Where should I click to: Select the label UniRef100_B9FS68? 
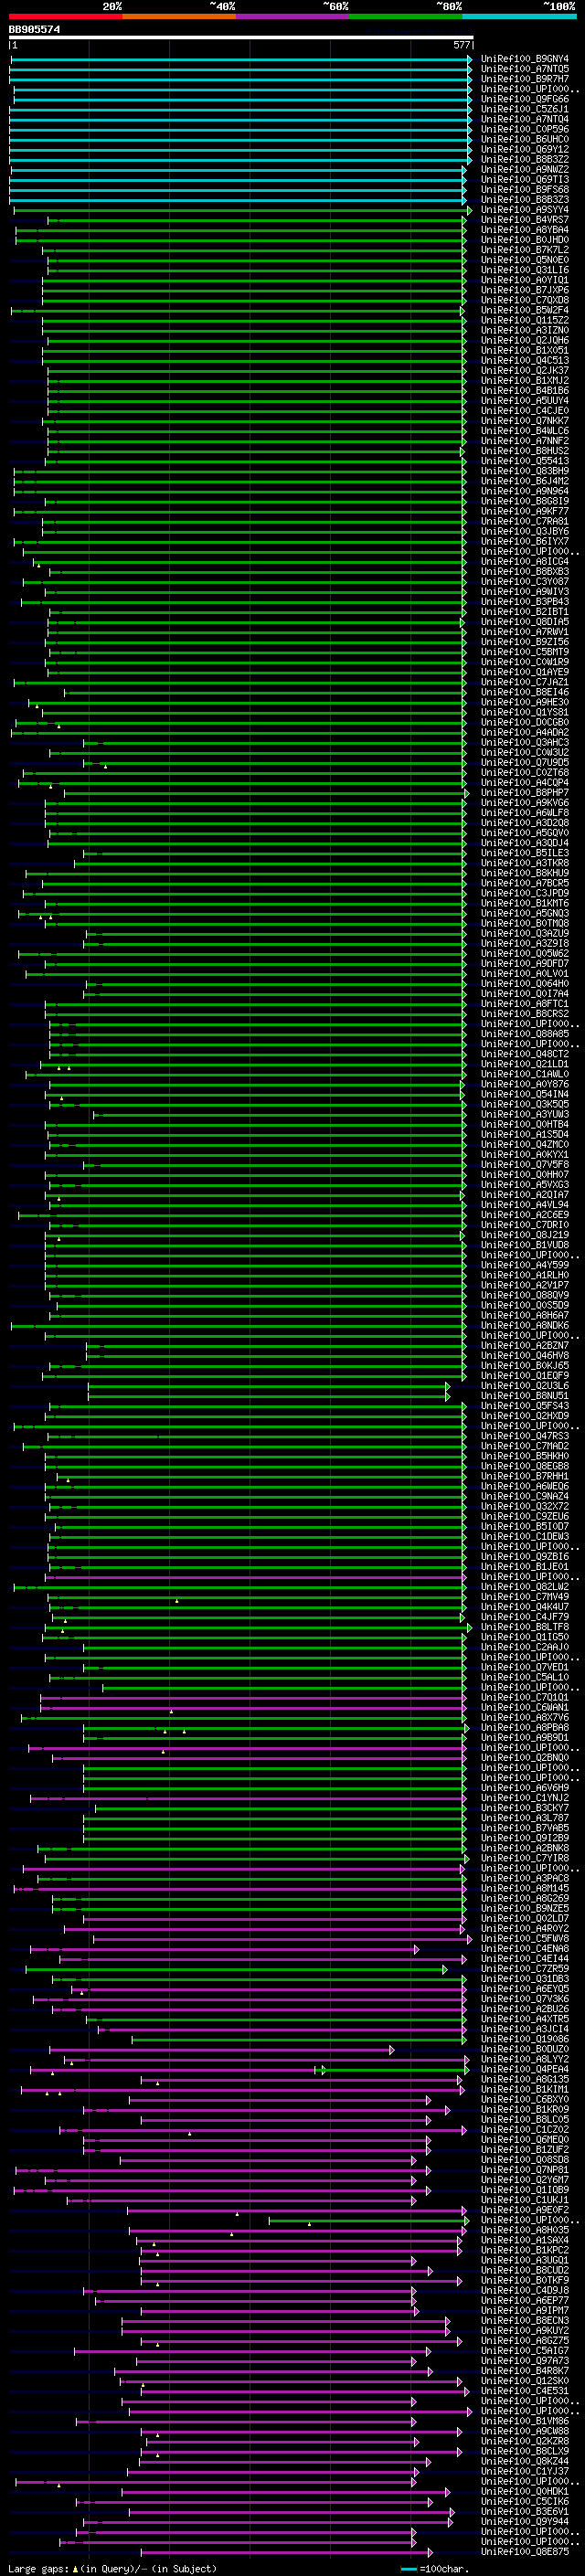[x=524, y=189]
